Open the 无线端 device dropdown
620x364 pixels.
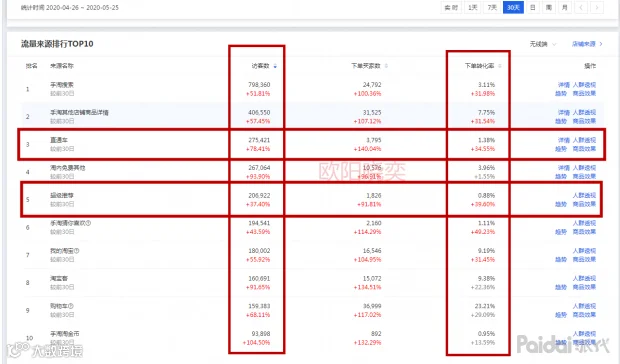pos(543,44)
